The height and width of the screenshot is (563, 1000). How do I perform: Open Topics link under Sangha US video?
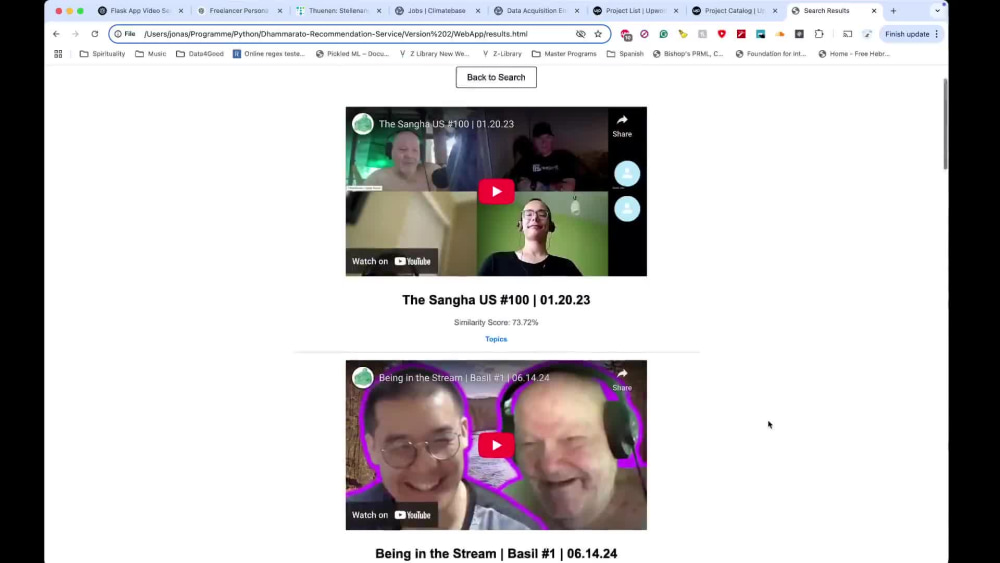pyautogui.click(x=496, y=339)
